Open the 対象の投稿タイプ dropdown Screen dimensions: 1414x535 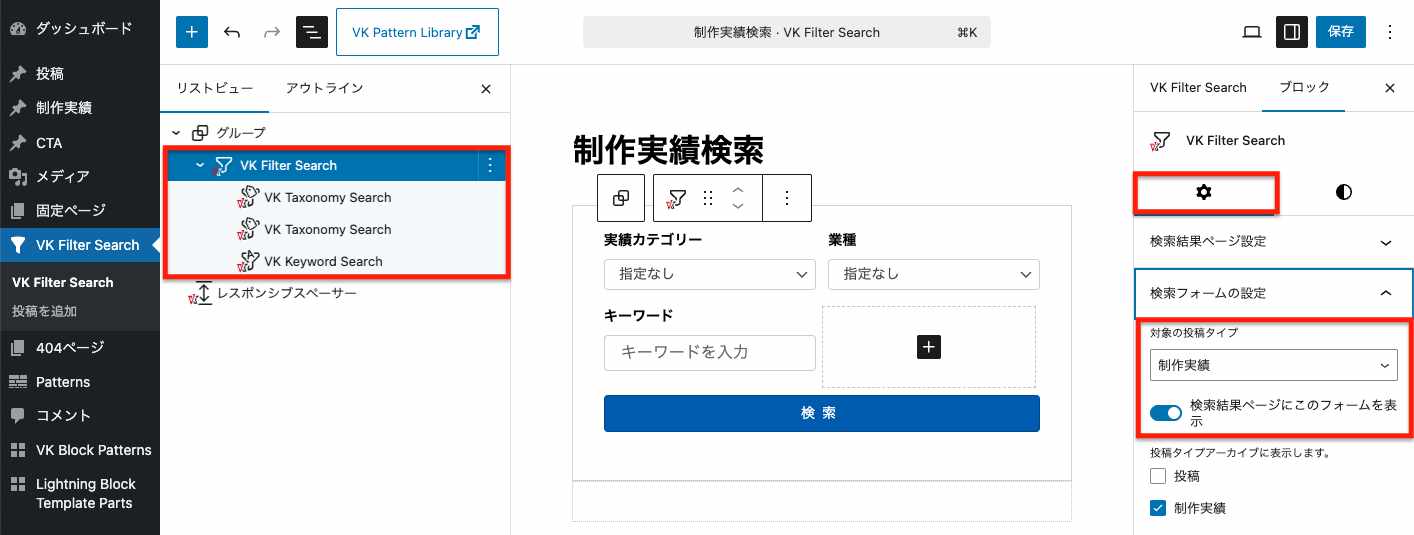click(1273, 365)
